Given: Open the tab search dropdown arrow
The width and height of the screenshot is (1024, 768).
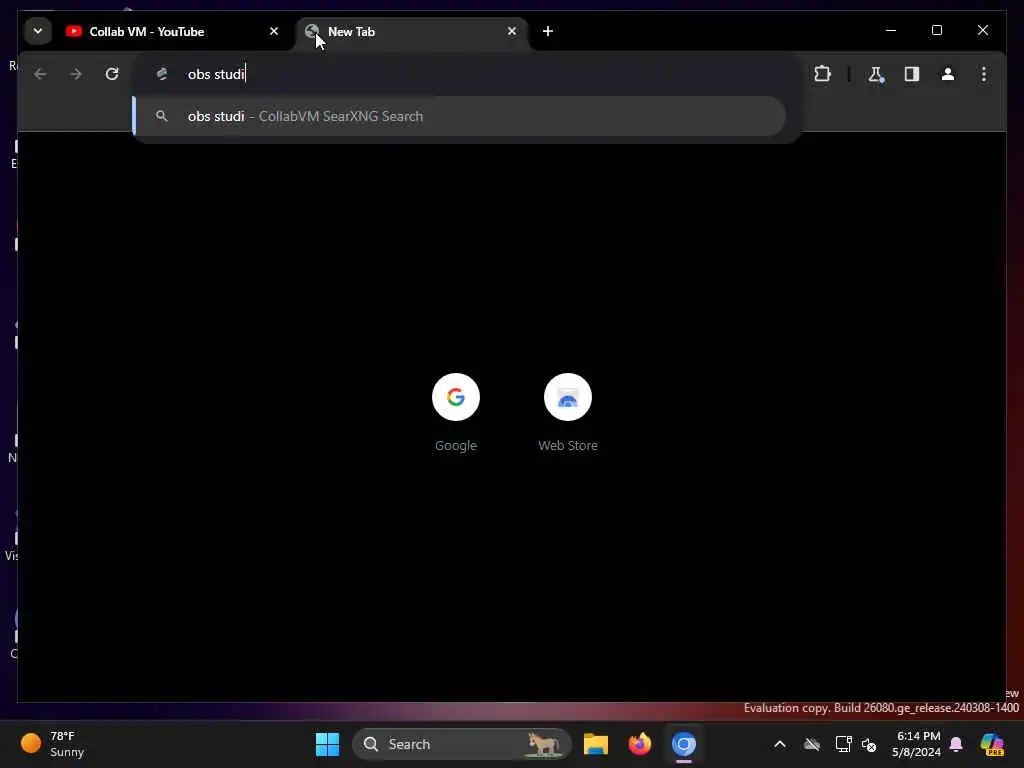Looking at the screenshot, I should click(x=38, y=31).
